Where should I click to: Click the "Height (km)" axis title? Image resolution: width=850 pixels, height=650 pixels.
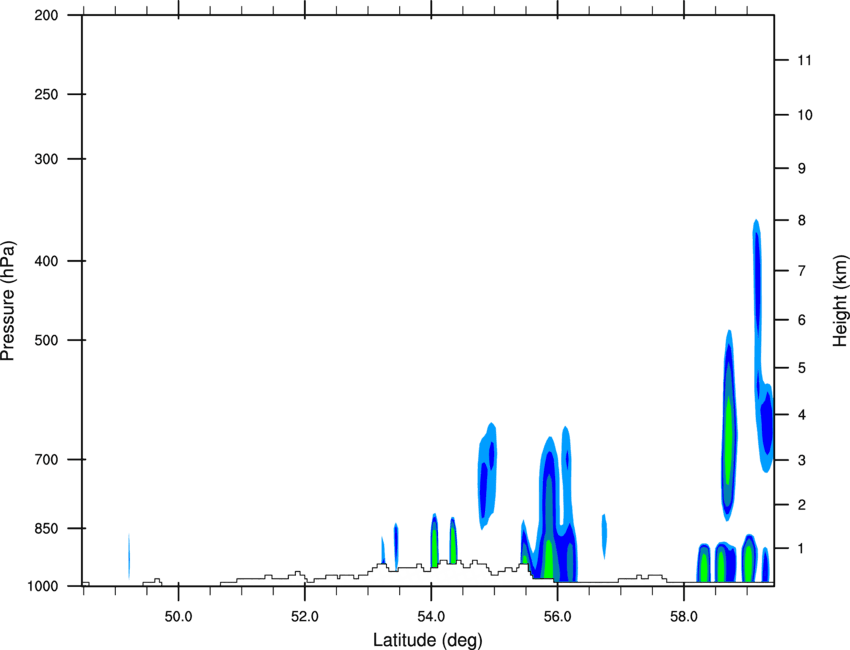[840, 300]
